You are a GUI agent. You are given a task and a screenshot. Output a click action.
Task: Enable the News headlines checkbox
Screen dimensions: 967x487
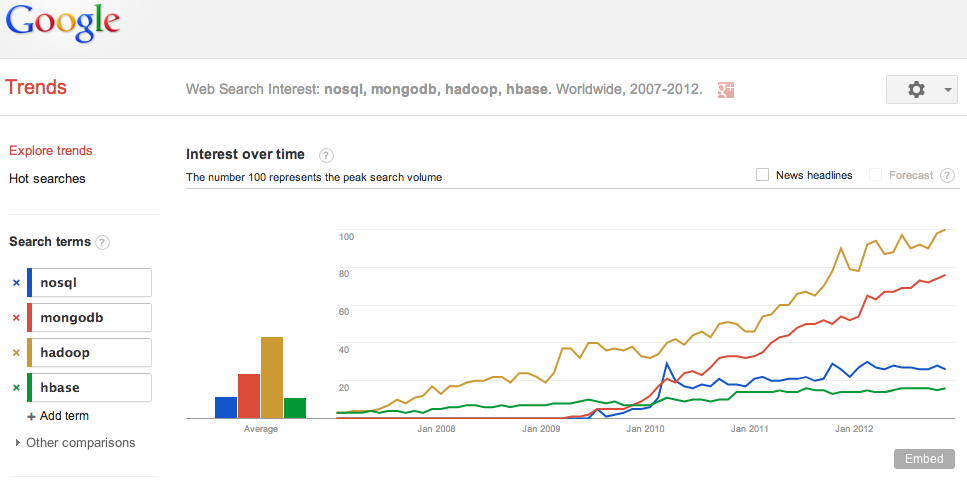click(763, 175)
